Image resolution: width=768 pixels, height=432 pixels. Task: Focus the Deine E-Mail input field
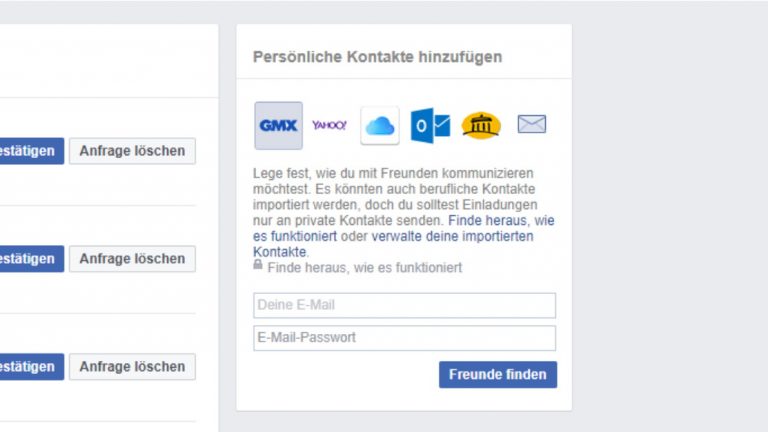point(404,305)
